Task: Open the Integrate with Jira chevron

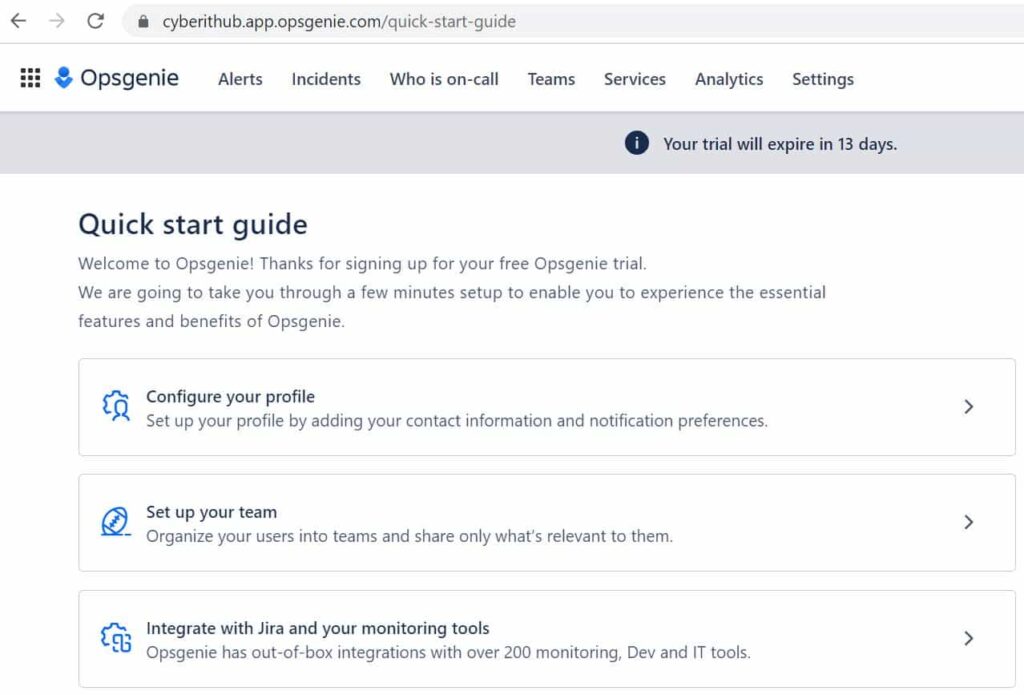Action: [x=968, y=638]
